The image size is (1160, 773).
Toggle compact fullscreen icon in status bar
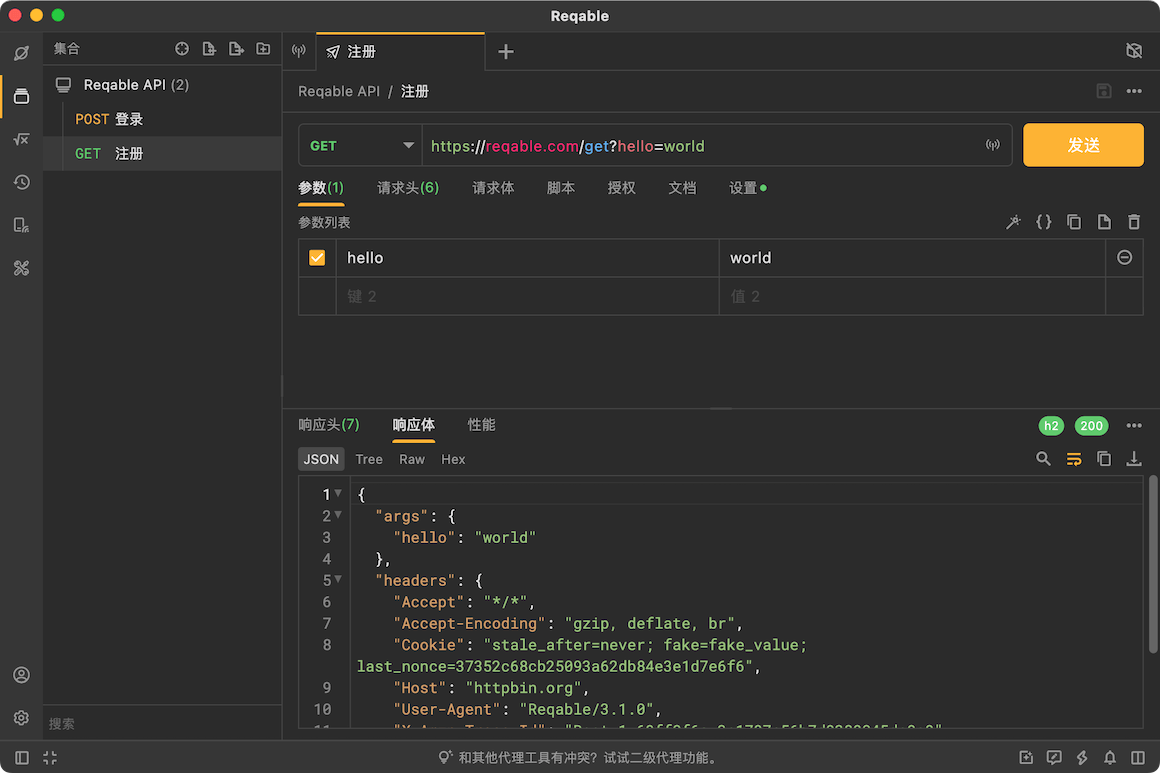click(x=50, y=757)
